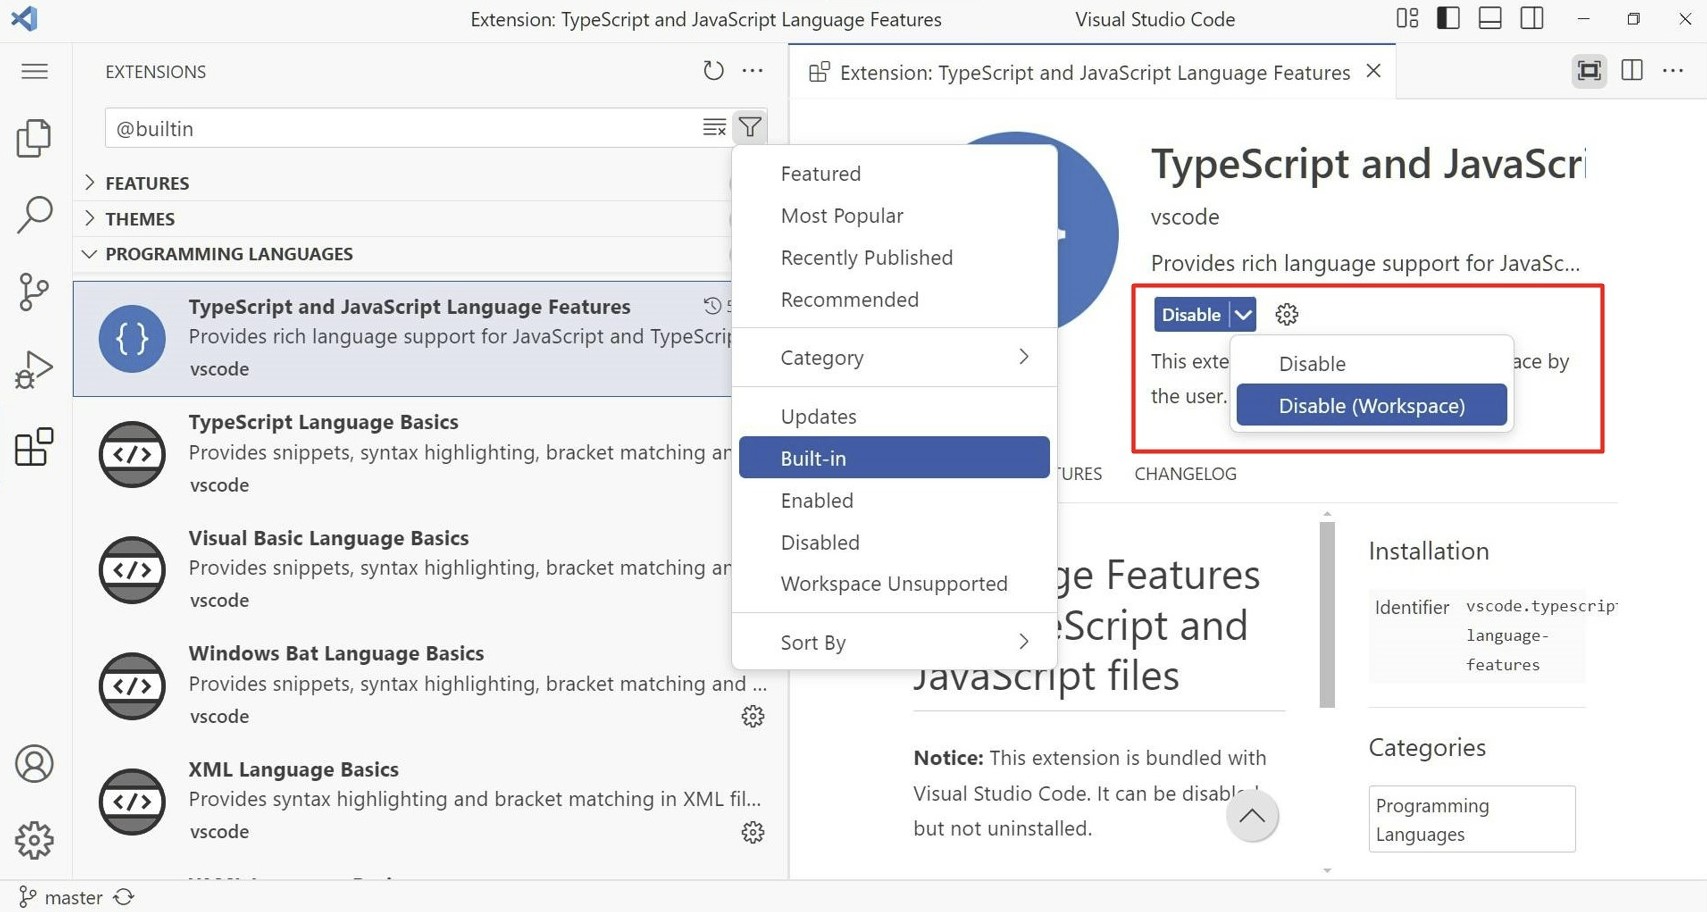Open the Category submenu
Viewport: 1707px width, 912px height.
click(x=894, y=357)
